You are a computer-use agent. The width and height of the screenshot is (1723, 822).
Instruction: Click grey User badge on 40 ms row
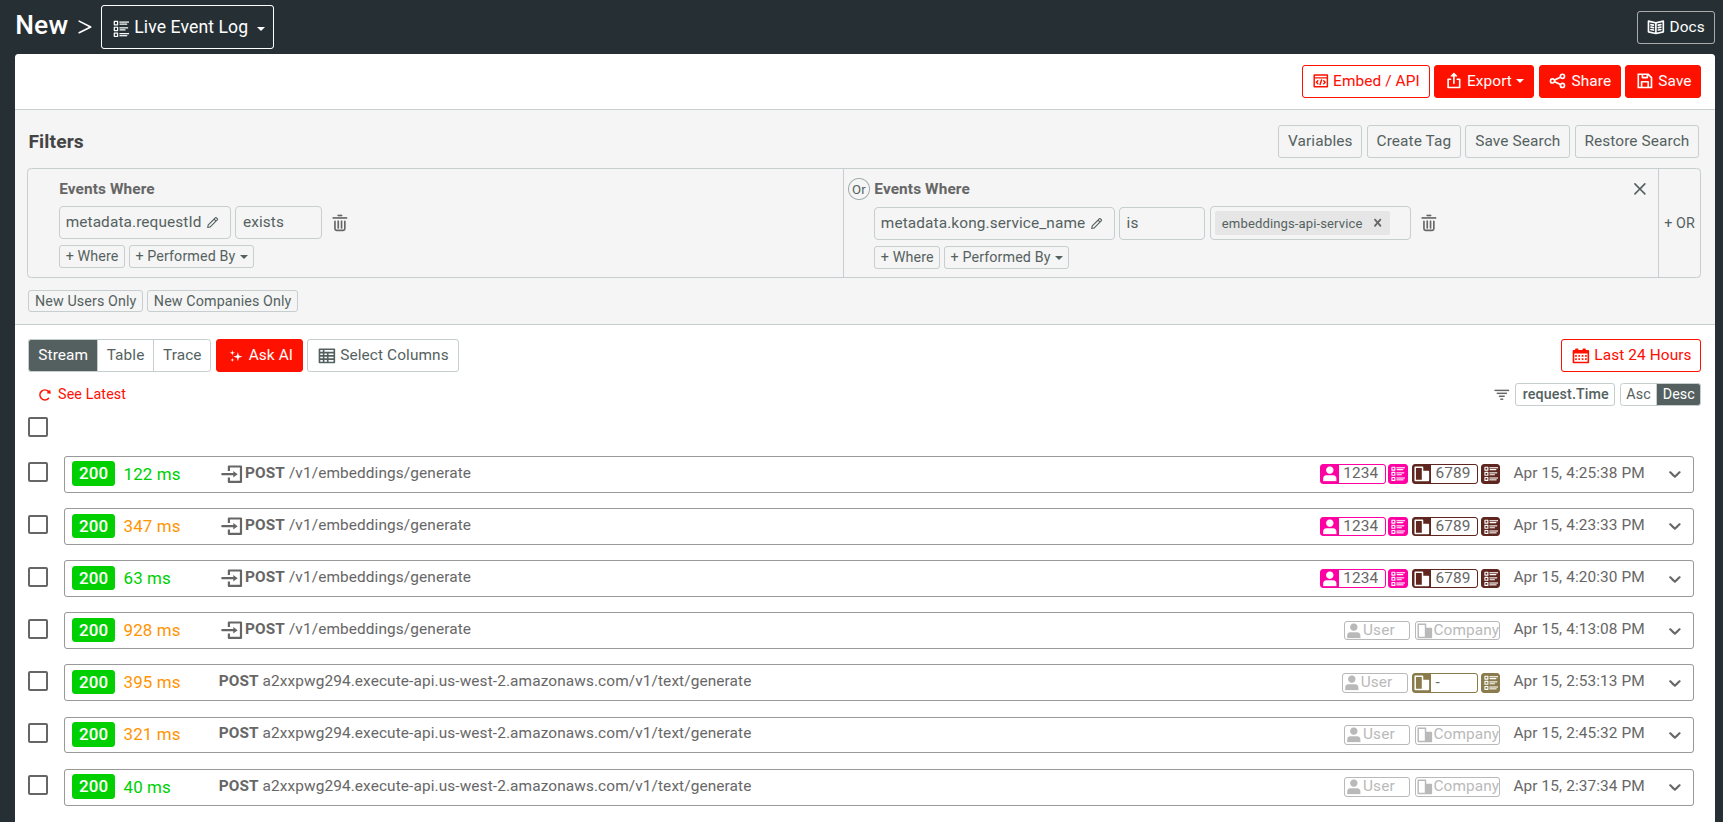coord(1376,787)
